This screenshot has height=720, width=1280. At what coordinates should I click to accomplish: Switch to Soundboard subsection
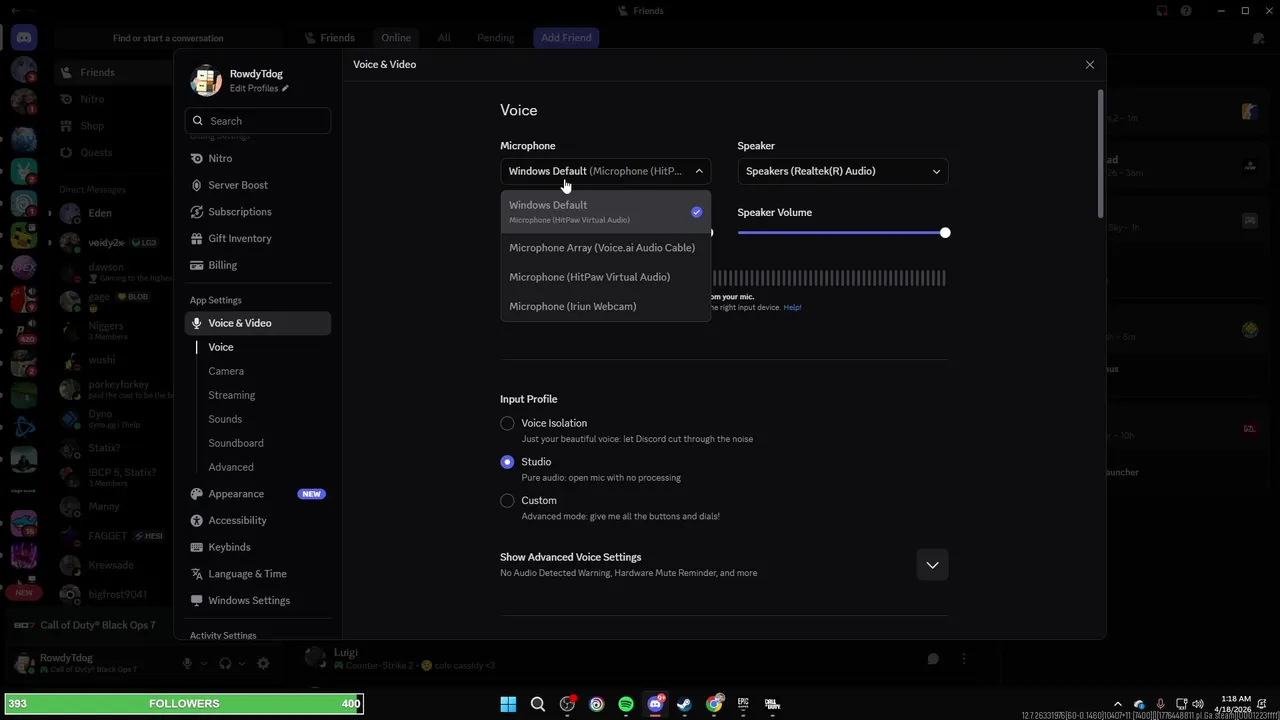[x=236, y=443]
